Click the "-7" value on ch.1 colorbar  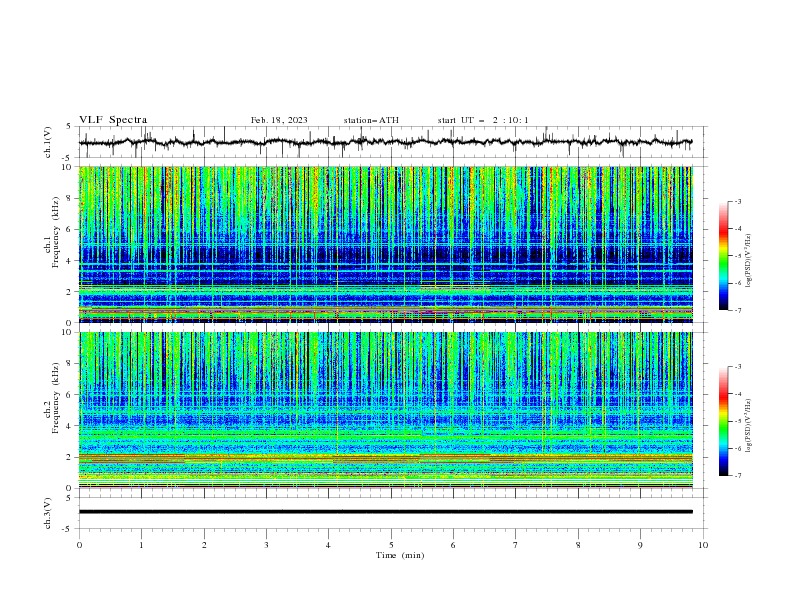click(738, 310)
